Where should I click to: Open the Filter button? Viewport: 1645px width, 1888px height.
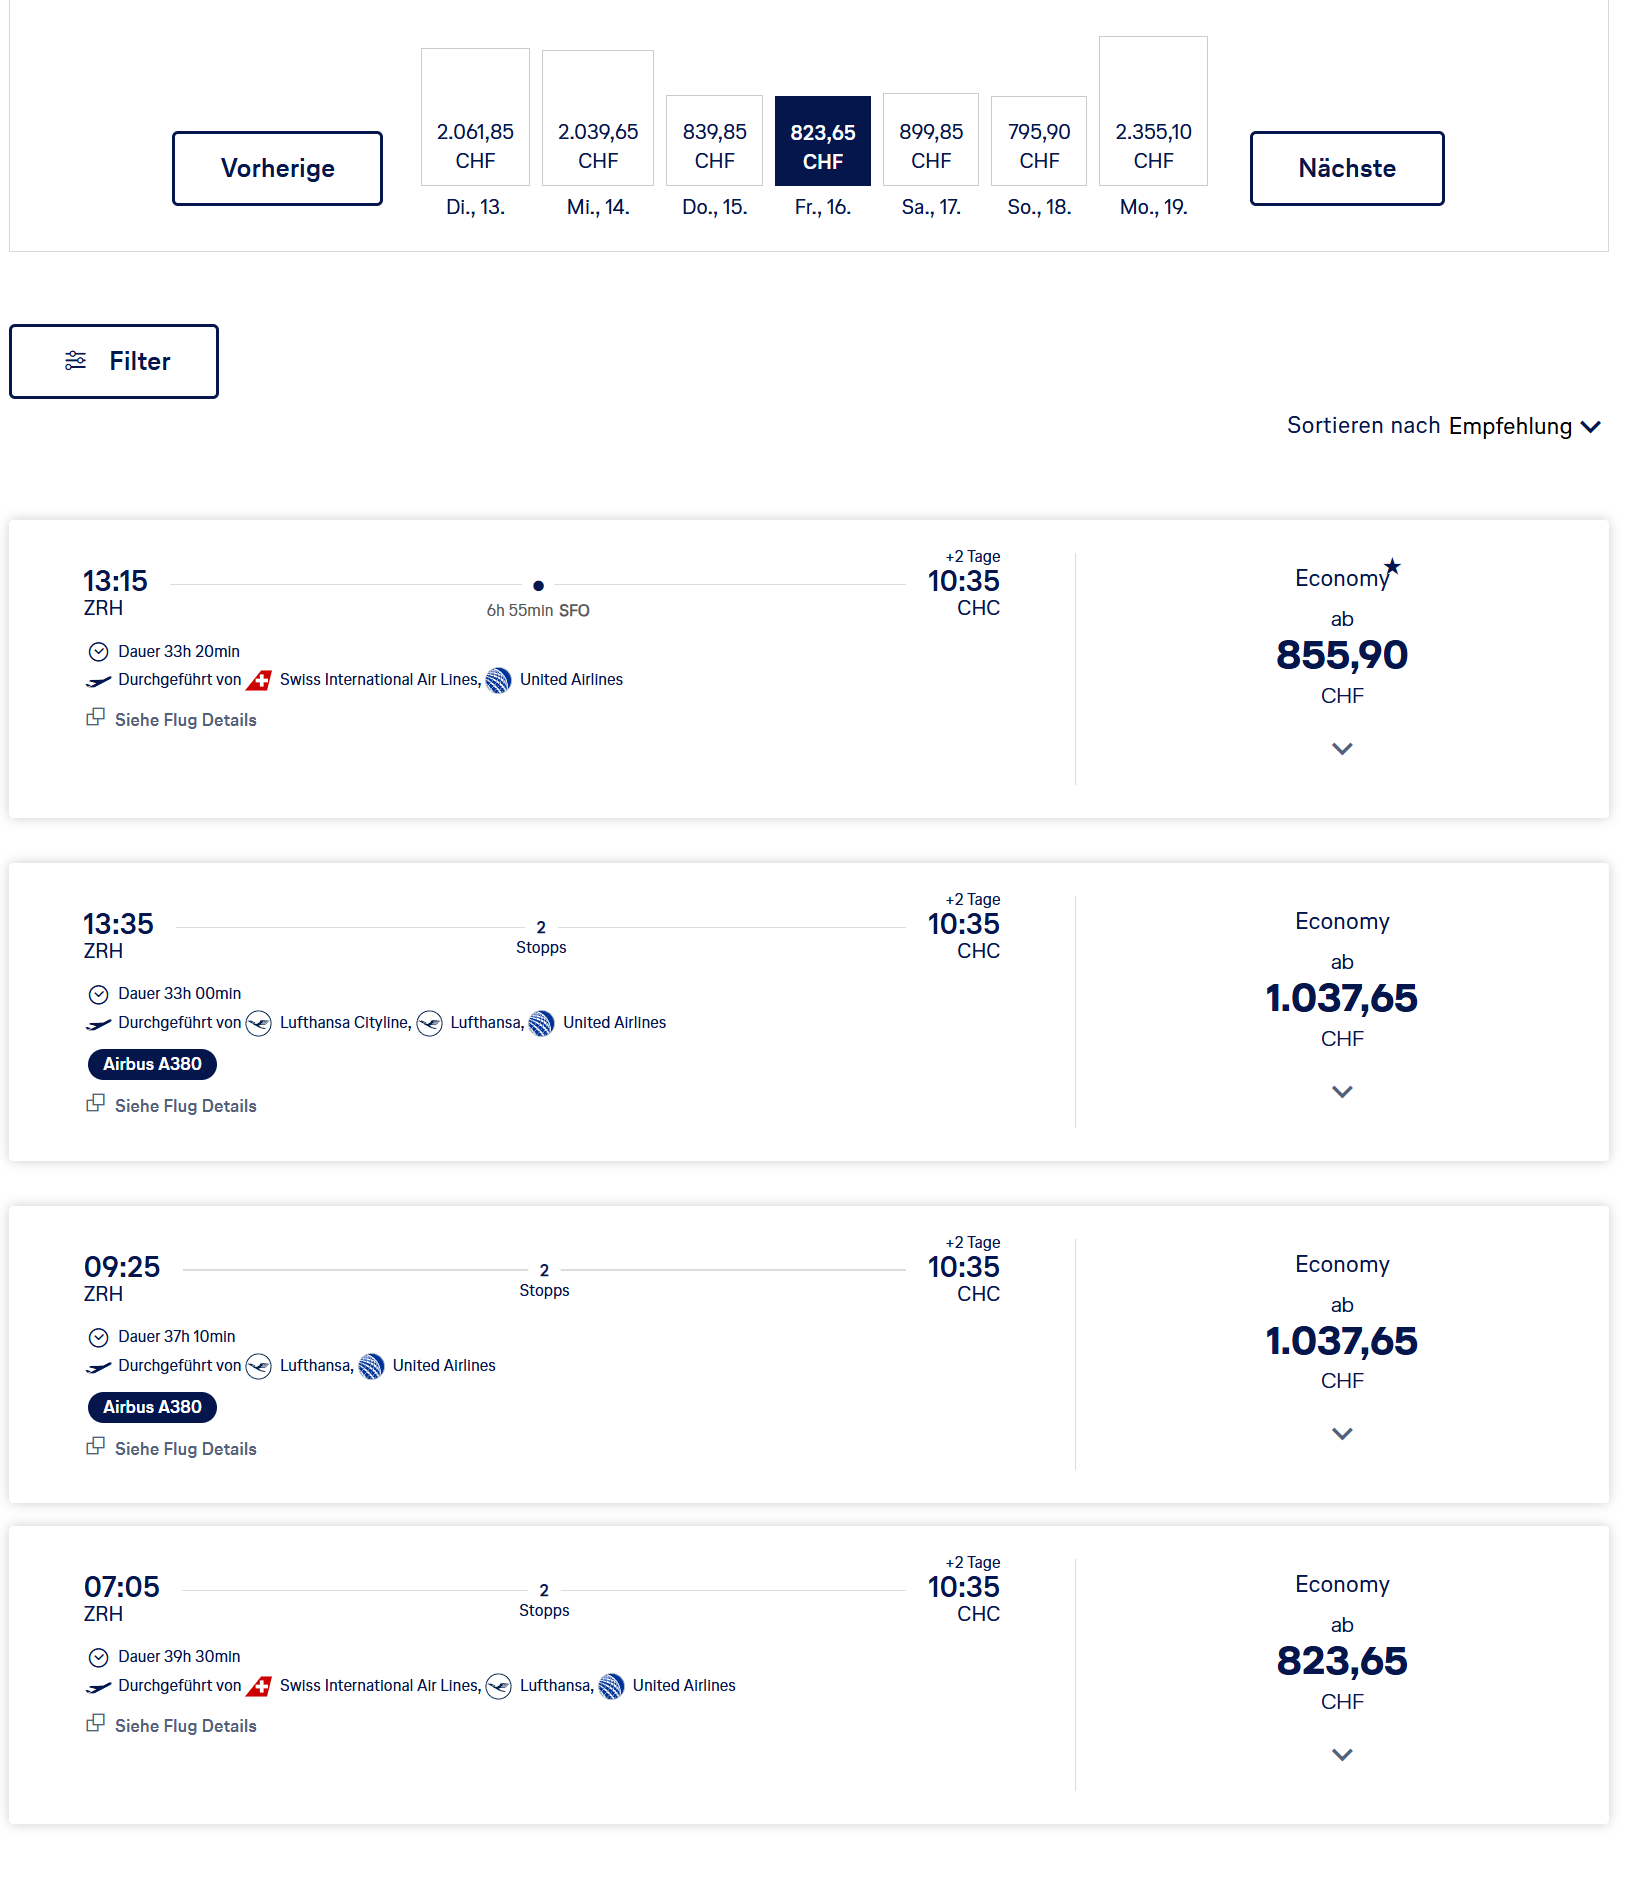(114, 361)
